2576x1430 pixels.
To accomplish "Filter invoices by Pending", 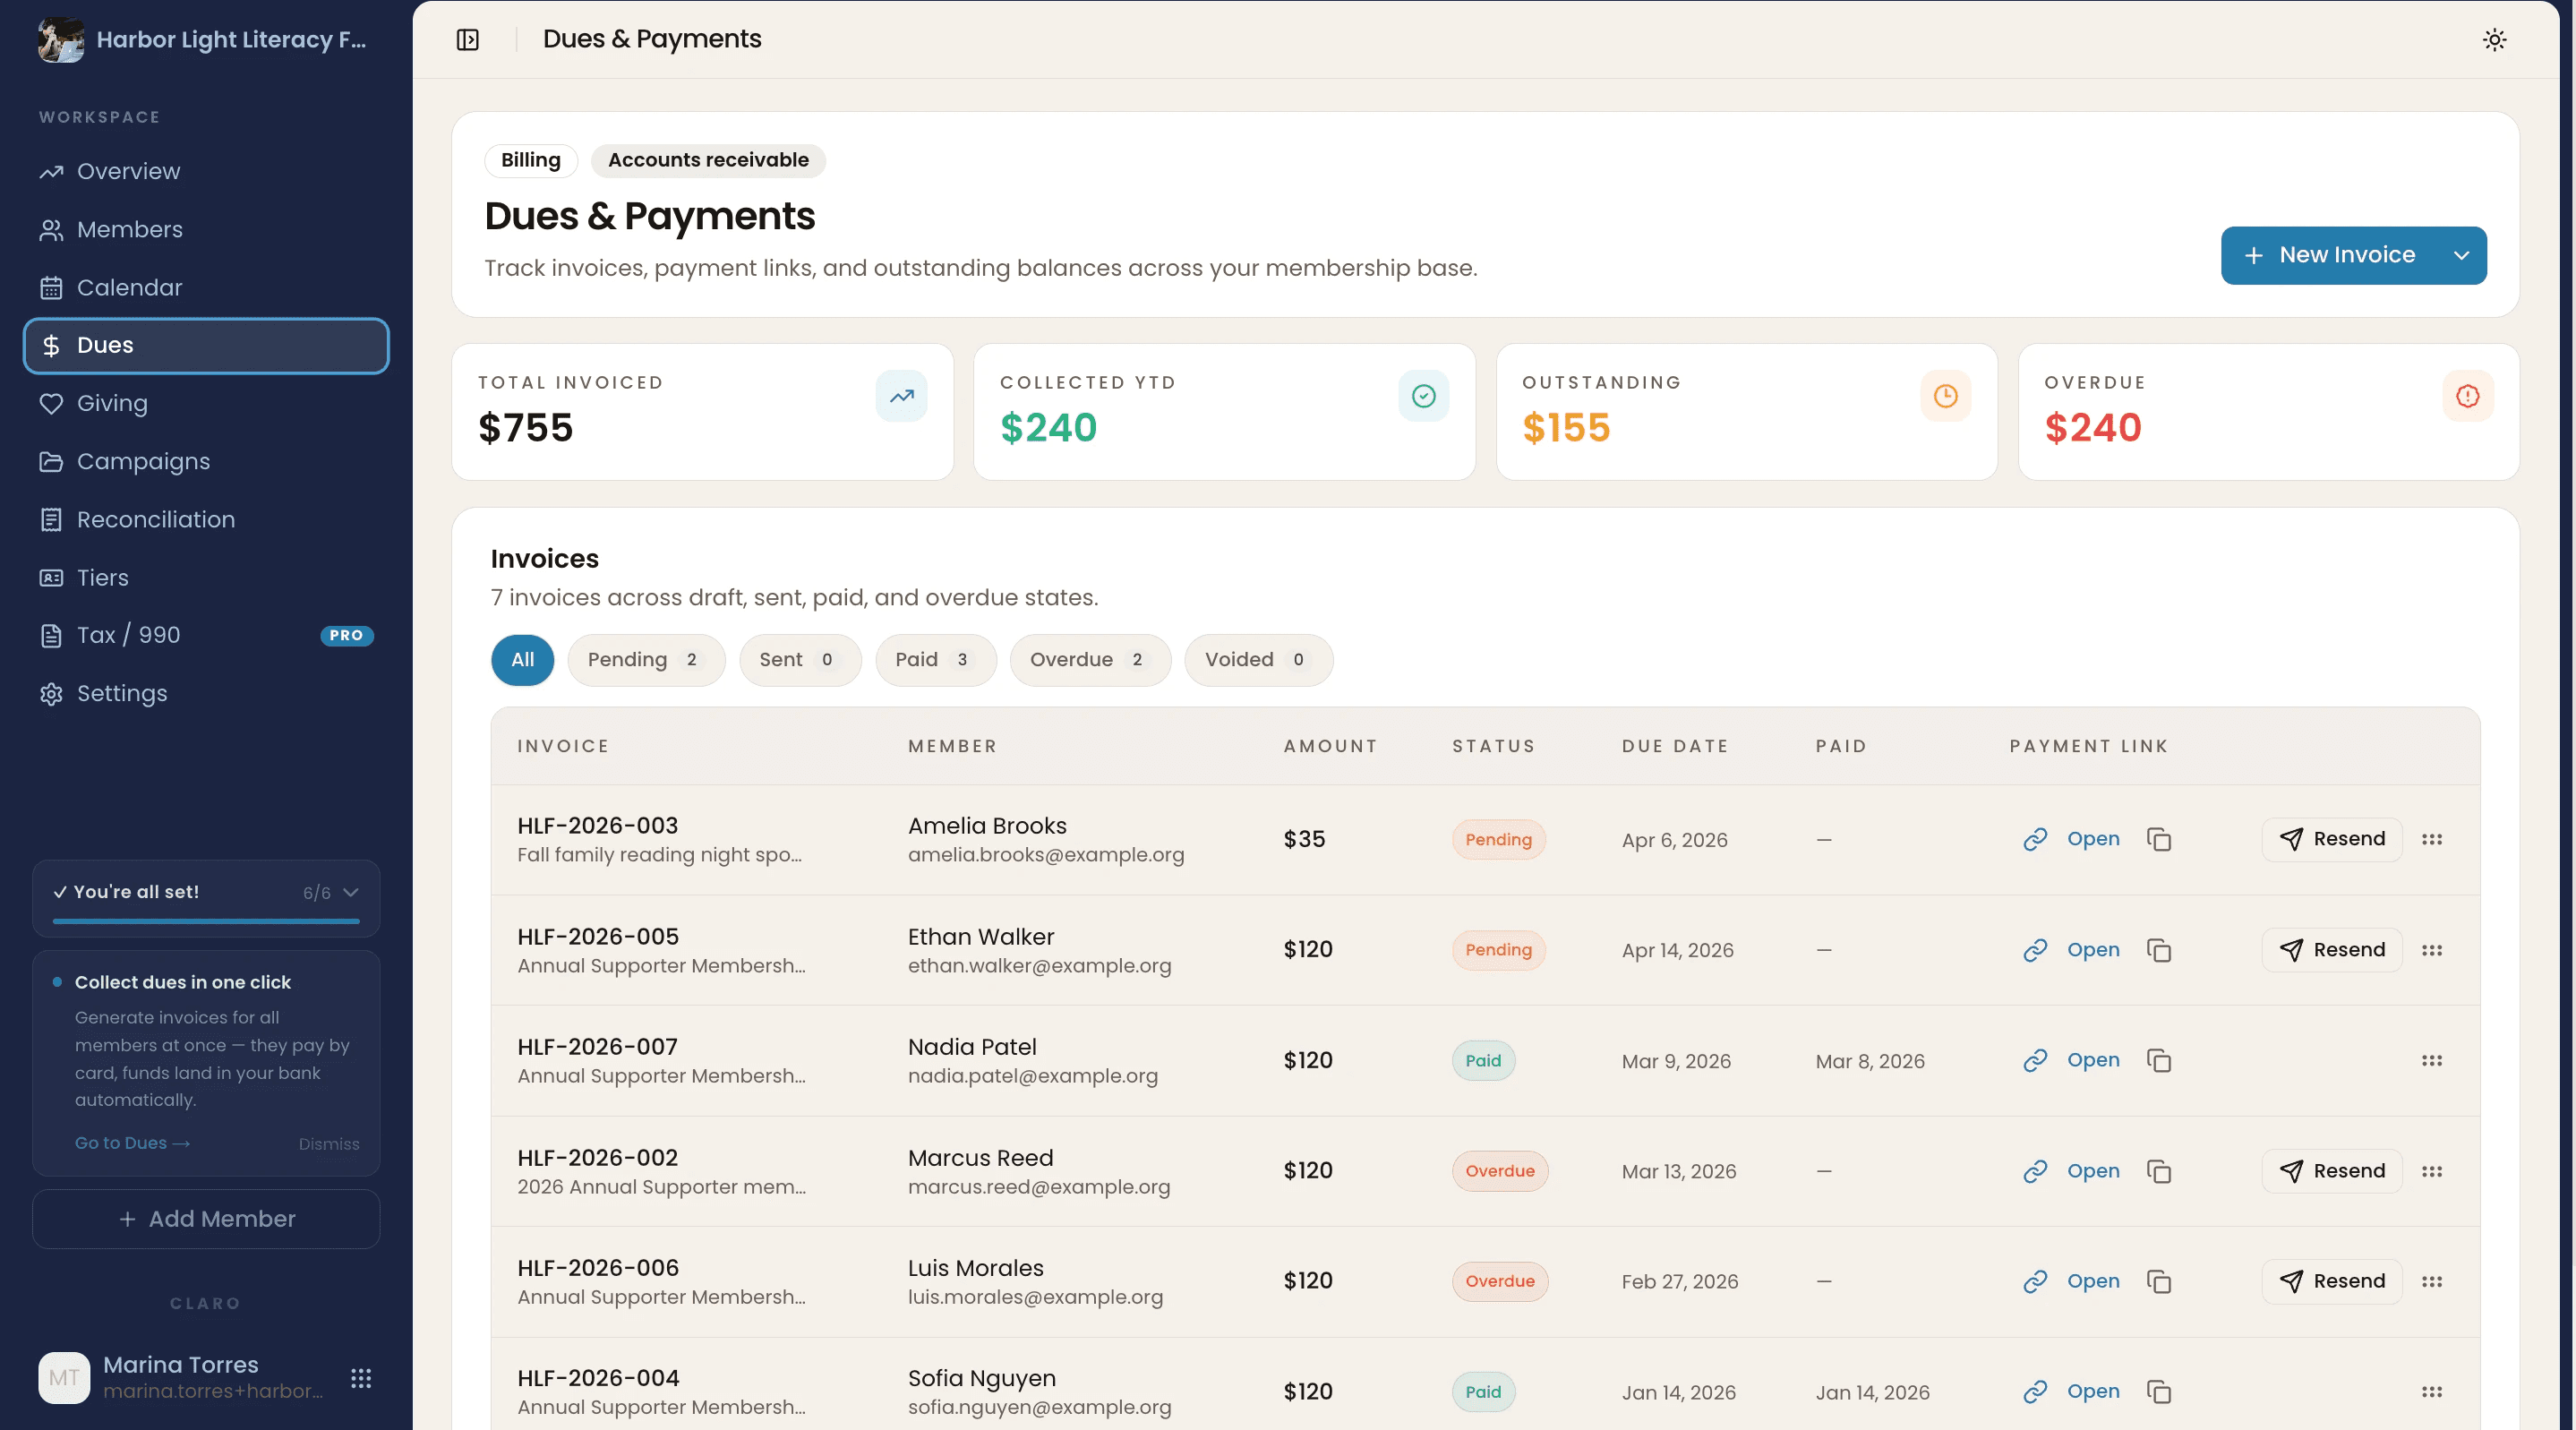I will point(646,660).
